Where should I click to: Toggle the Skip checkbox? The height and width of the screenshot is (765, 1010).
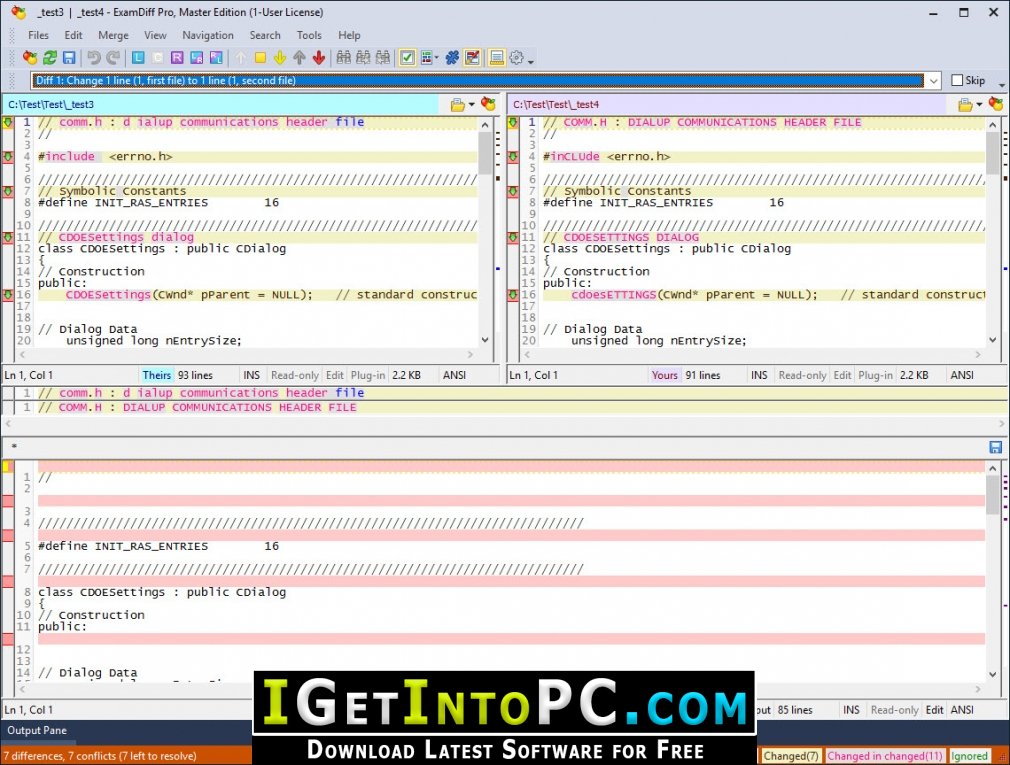coord(957,80)
